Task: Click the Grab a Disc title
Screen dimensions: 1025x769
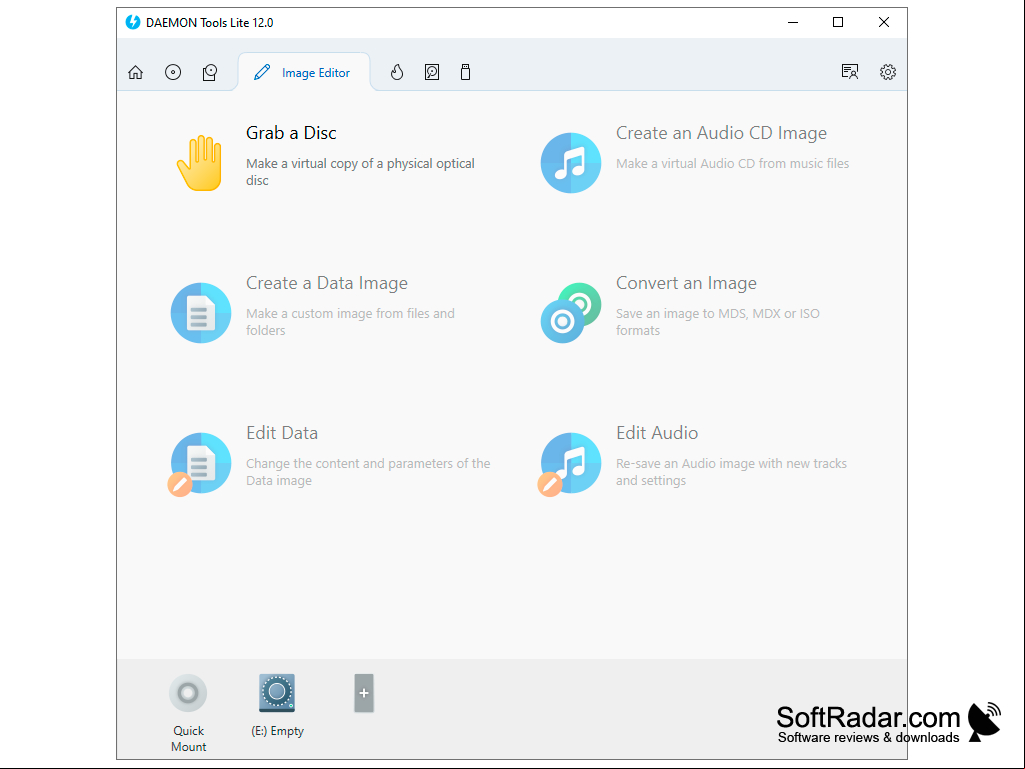Action: click(x=291, y=133)
